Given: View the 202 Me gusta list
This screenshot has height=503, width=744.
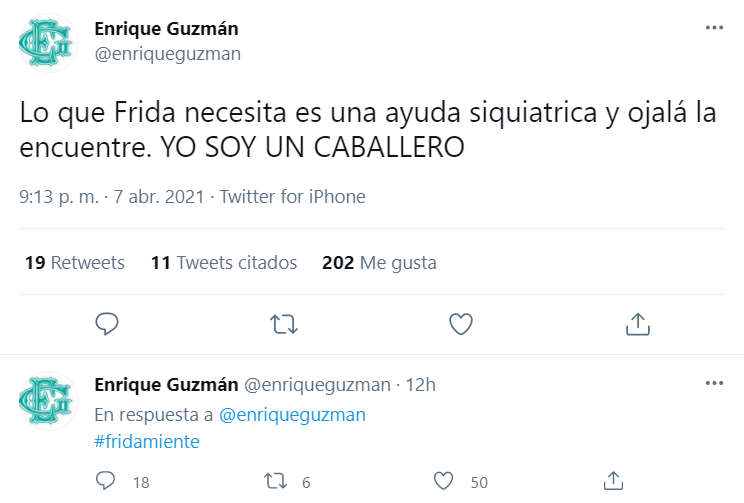Looking at the screenshot, I should (379, 263).
